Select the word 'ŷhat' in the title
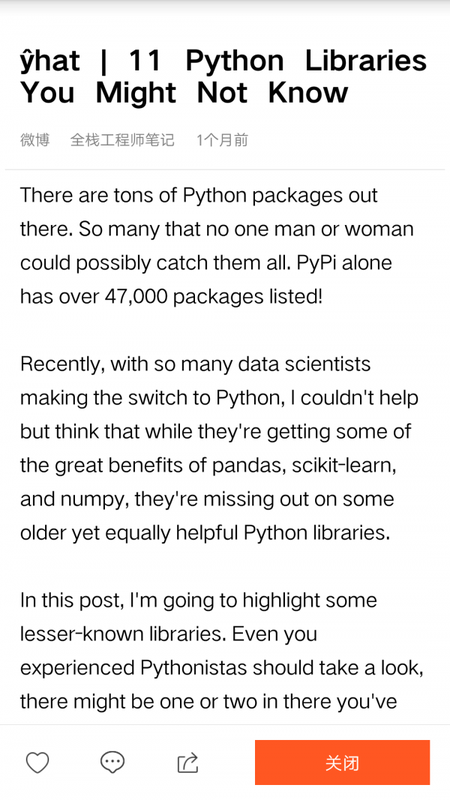The image size is (450, 800). (50, 61)
